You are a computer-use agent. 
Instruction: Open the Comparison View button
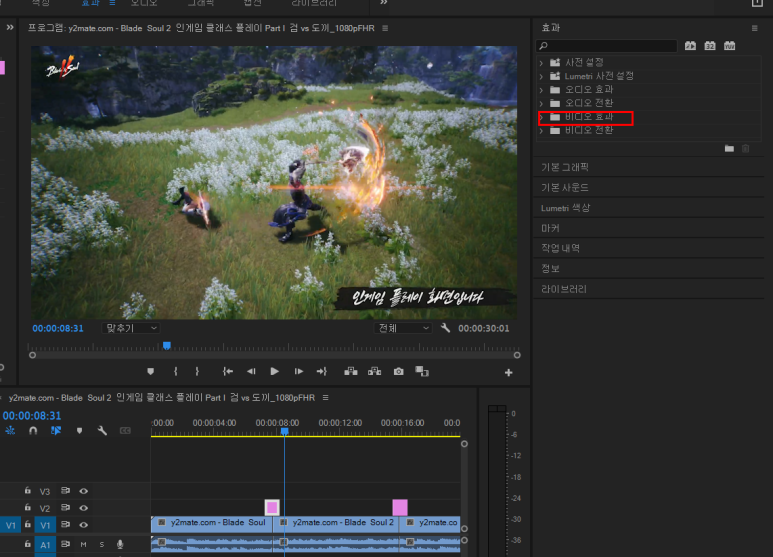click(x=422, y=371)
